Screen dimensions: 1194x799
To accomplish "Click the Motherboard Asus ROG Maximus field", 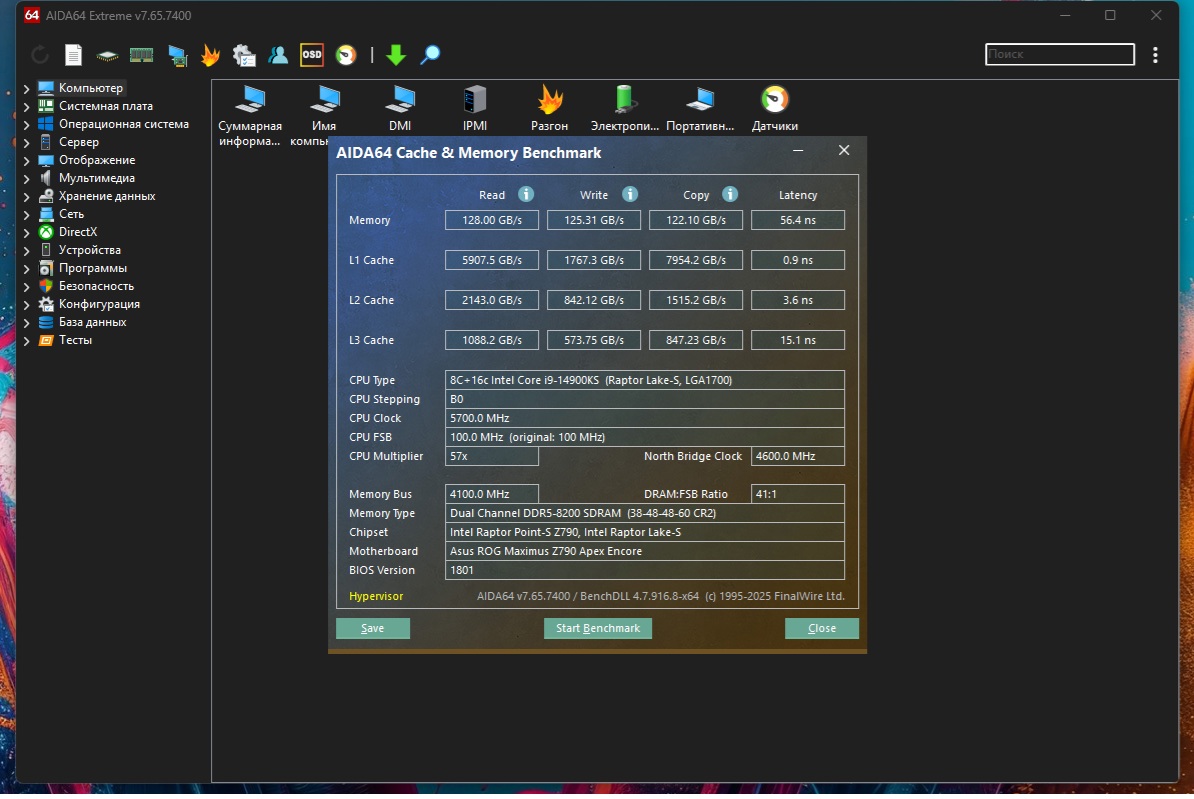I will (x=645, y=551).
